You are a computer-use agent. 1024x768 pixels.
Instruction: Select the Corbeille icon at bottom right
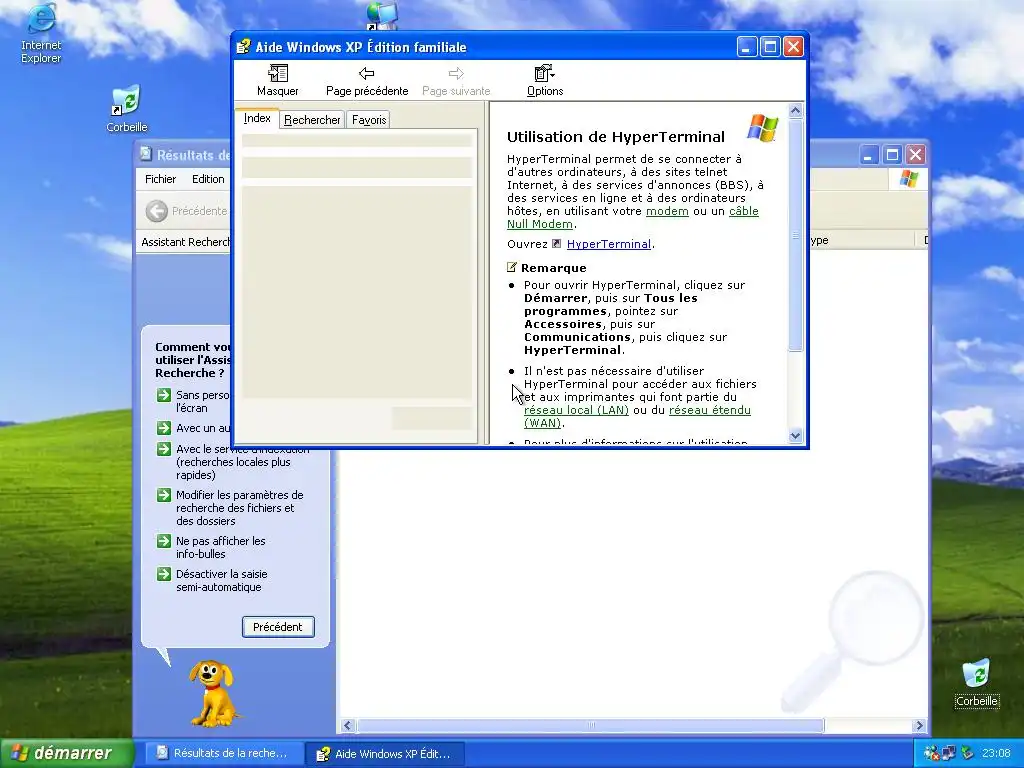click(x=976, y=673)
